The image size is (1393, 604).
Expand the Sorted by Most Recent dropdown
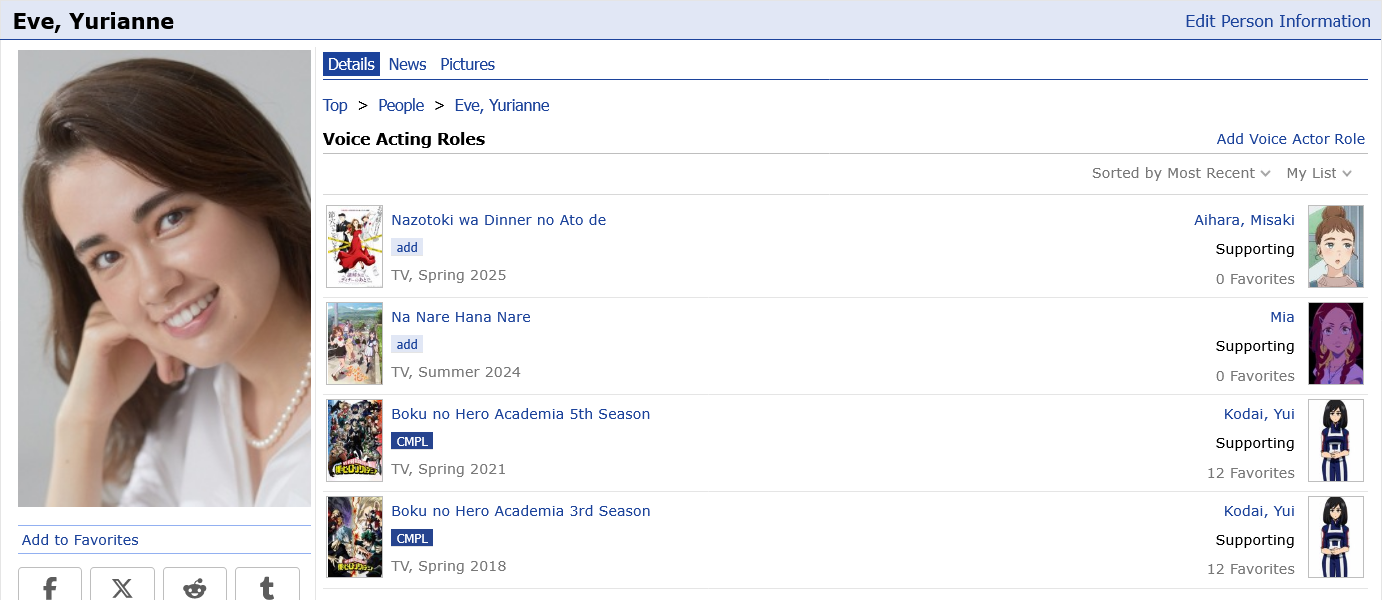1181,173
